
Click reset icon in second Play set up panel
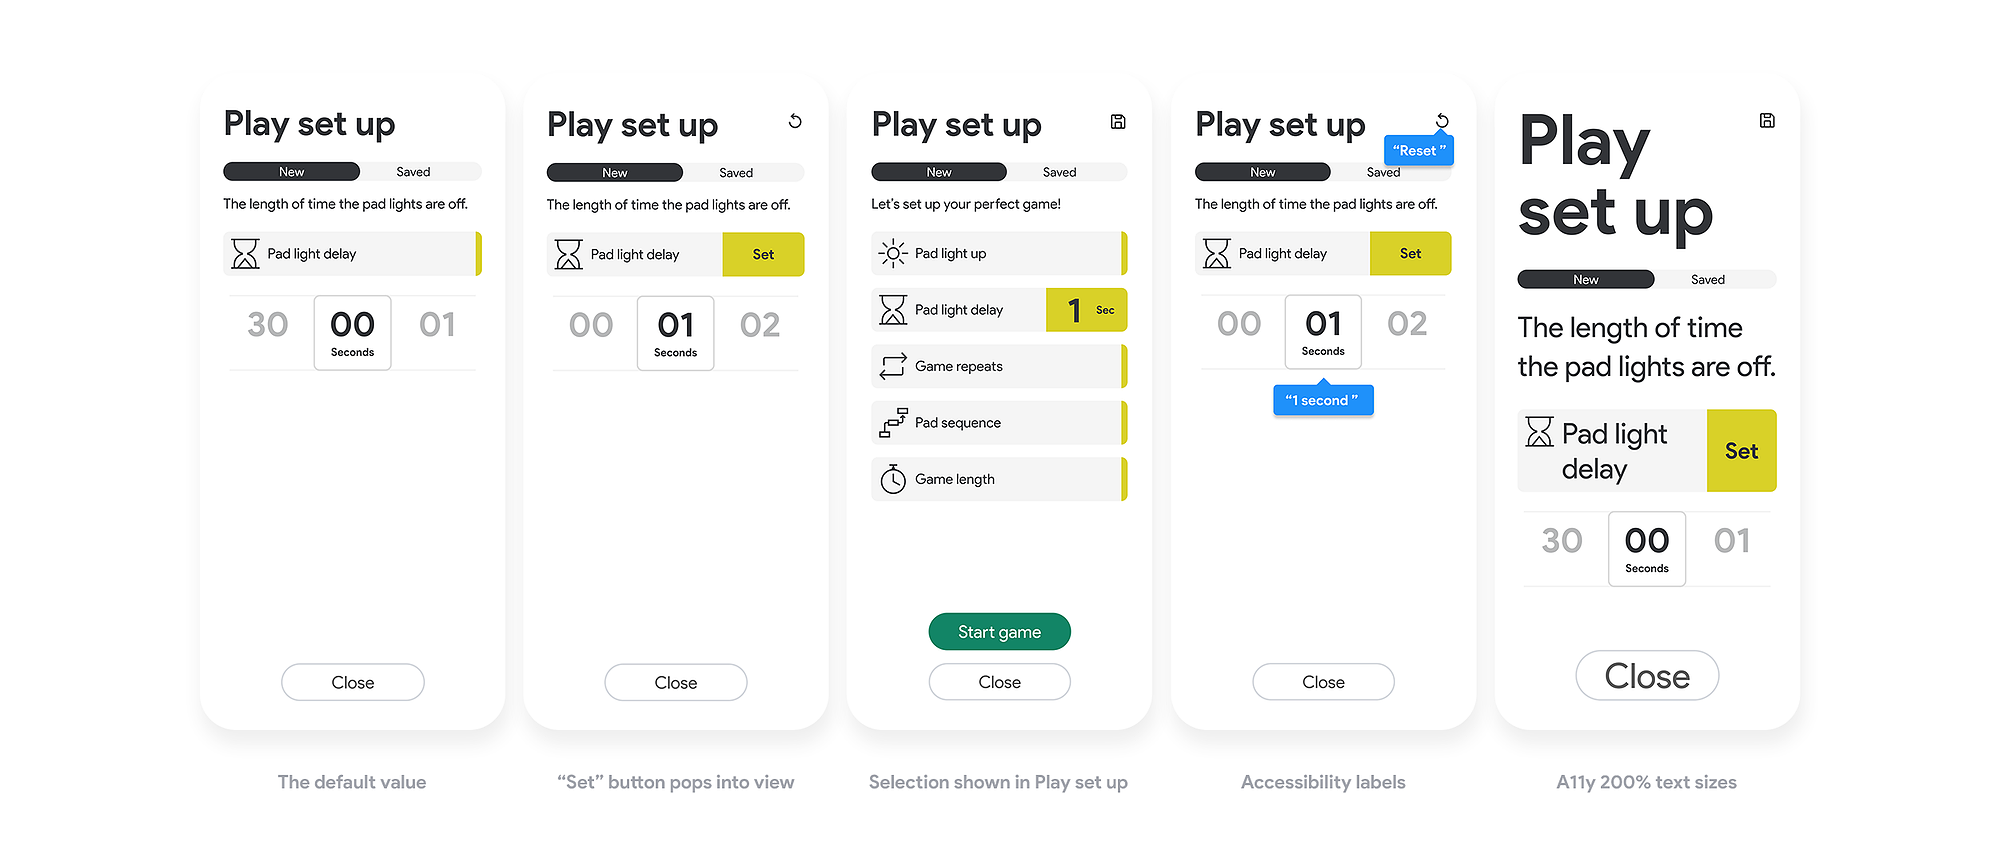pyautogui.click(x=795, y=121)
